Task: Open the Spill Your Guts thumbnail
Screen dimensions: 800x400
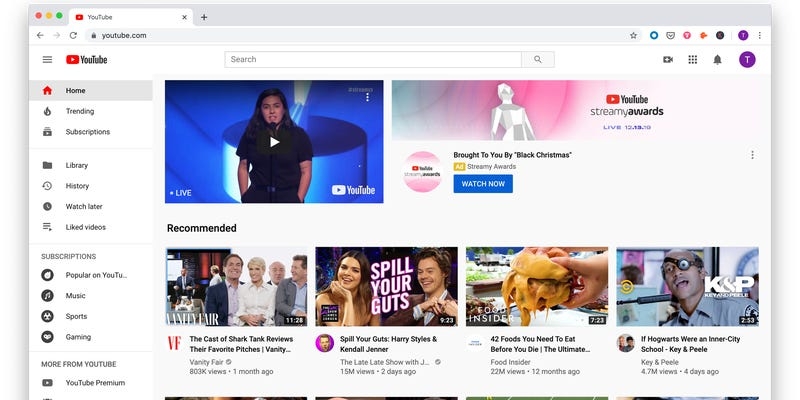Action: (386, 287)
